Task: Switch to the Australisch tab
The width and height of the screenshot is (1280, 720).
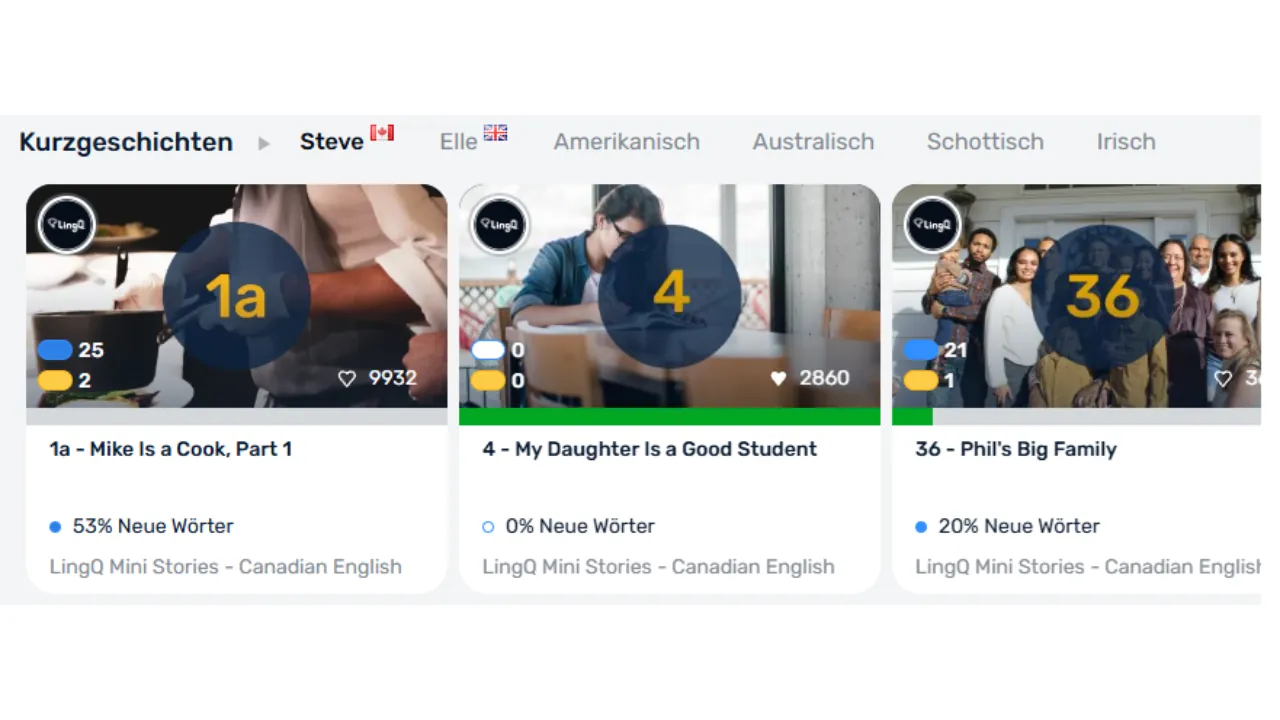Action: click(813, 142)
